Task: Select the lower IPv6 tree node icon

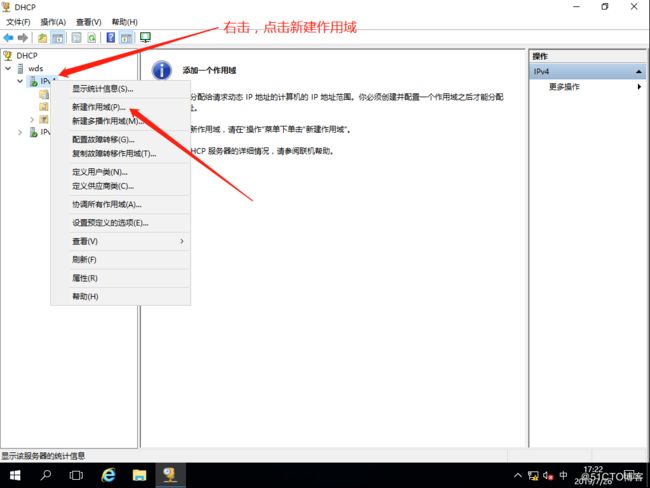Action: (34, 132)
